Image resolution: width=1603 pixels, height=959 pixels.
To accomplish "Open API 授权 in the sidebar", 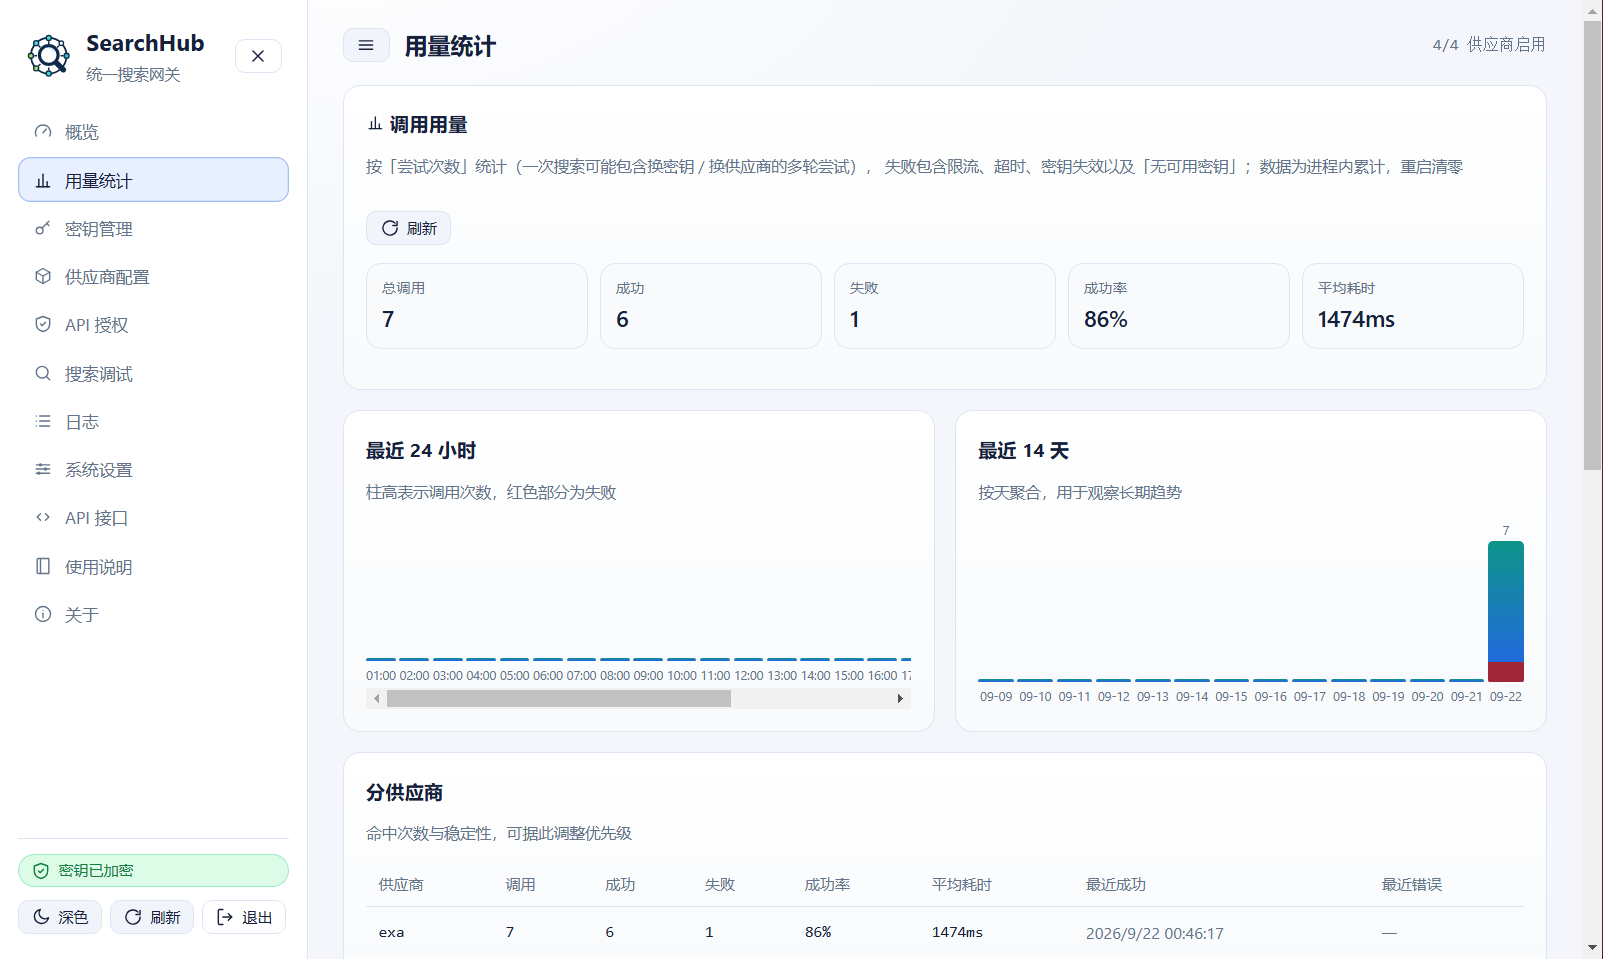I will click(153, 325).
